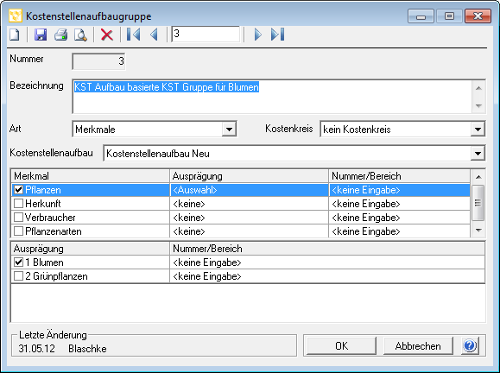500x373 pixels.
Task: Click the upper Nummer/Bereich column header
Action: click(x=399, y=176)
